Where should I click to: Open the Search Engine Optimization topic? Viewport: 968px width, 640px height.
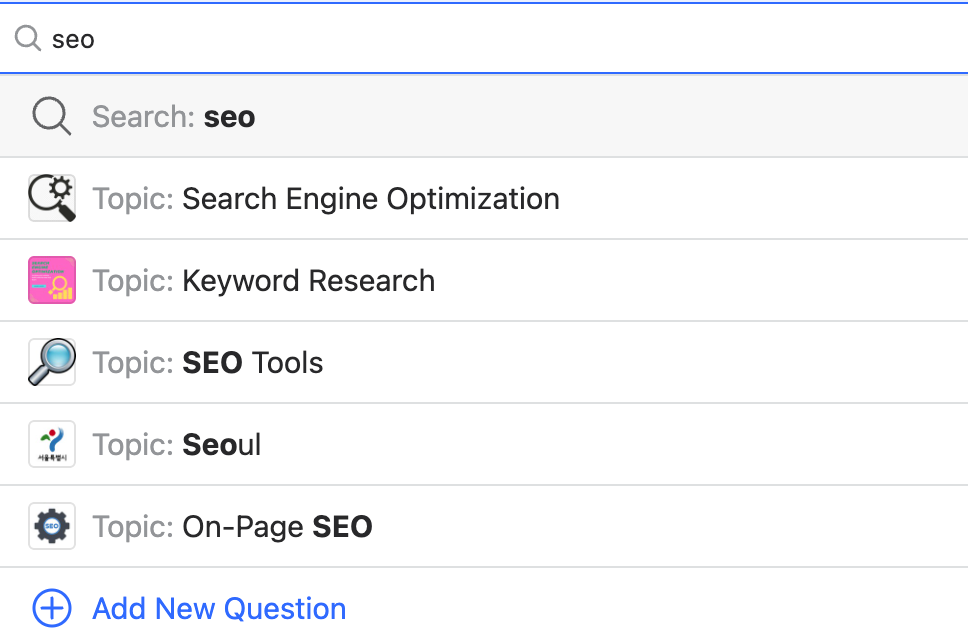(484, 198)
